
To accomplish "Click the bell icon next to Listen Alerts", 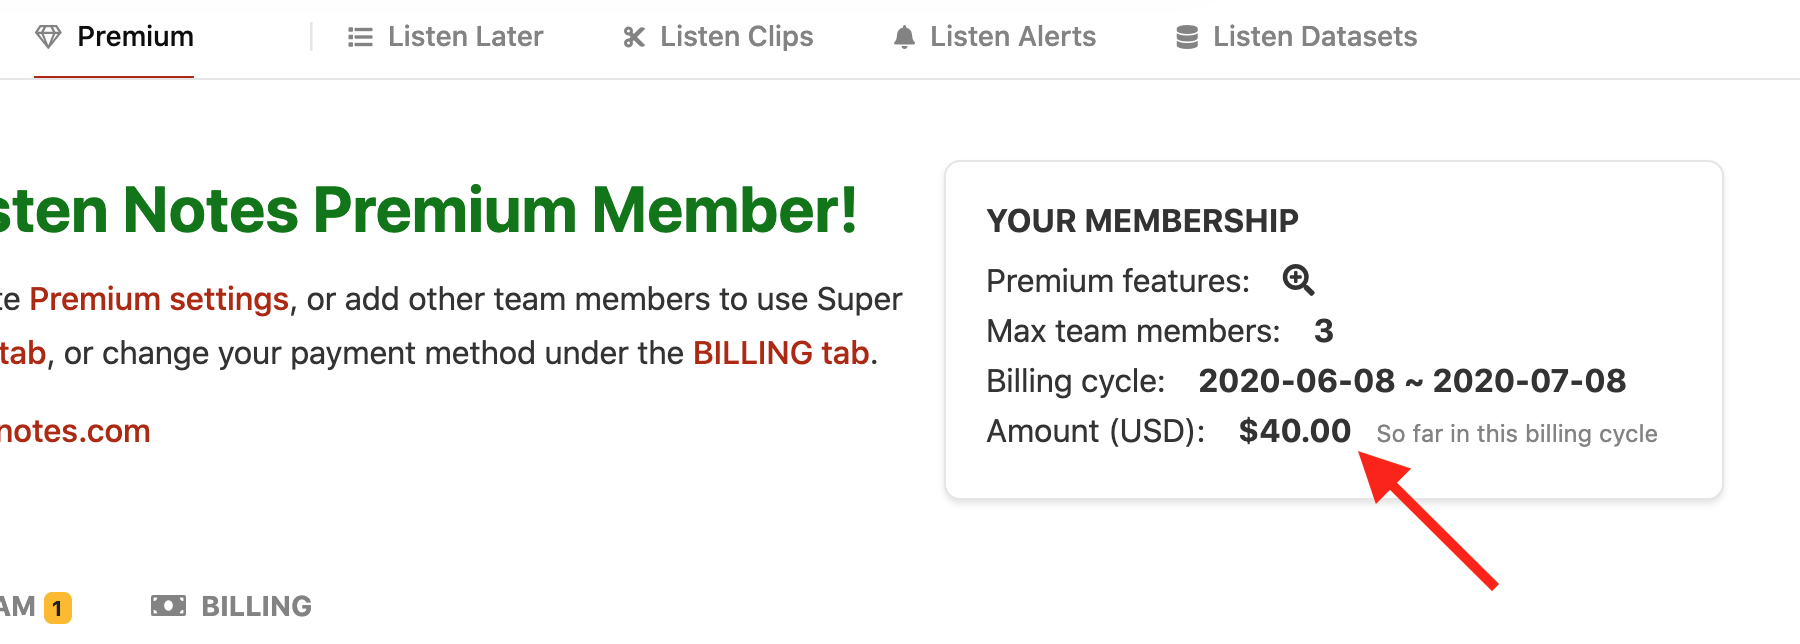I will coord(903,36).
